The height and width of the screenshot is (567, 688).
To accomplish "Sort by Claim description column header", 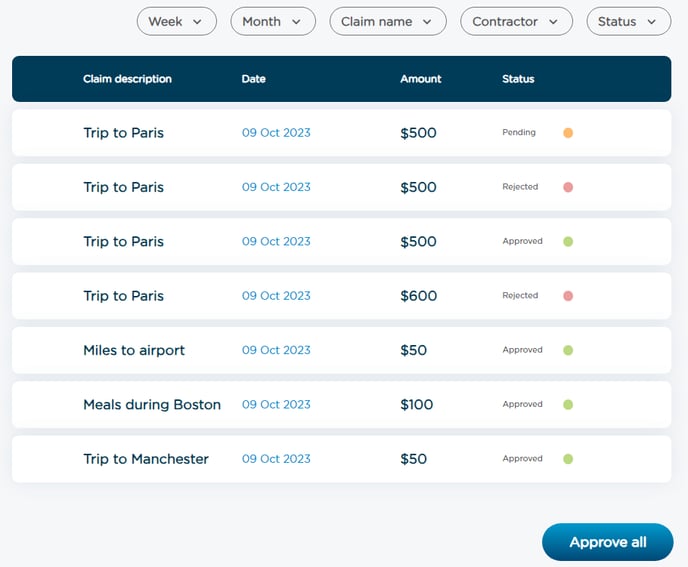I will tap(127, 79).
